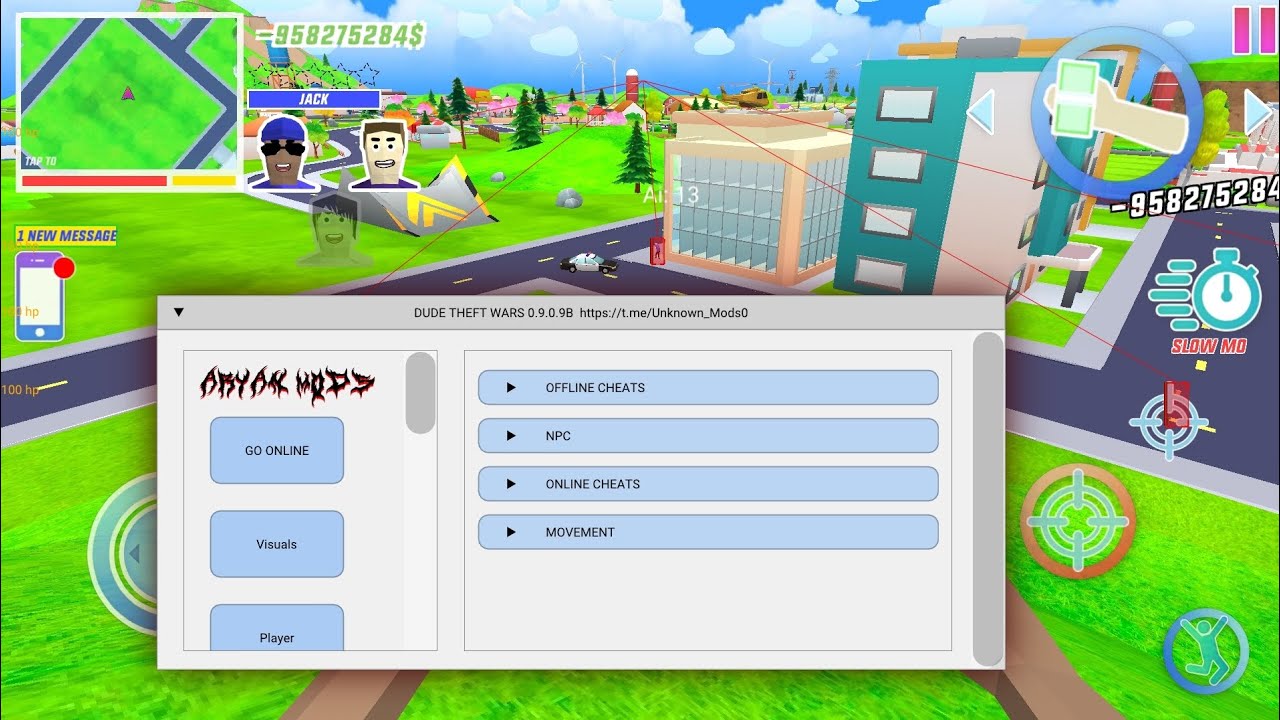Expand the OFFLINE CHEATS section
The height and width of the screenshot is (720, 1280).
pyautogui.click(x=708, y=387)
